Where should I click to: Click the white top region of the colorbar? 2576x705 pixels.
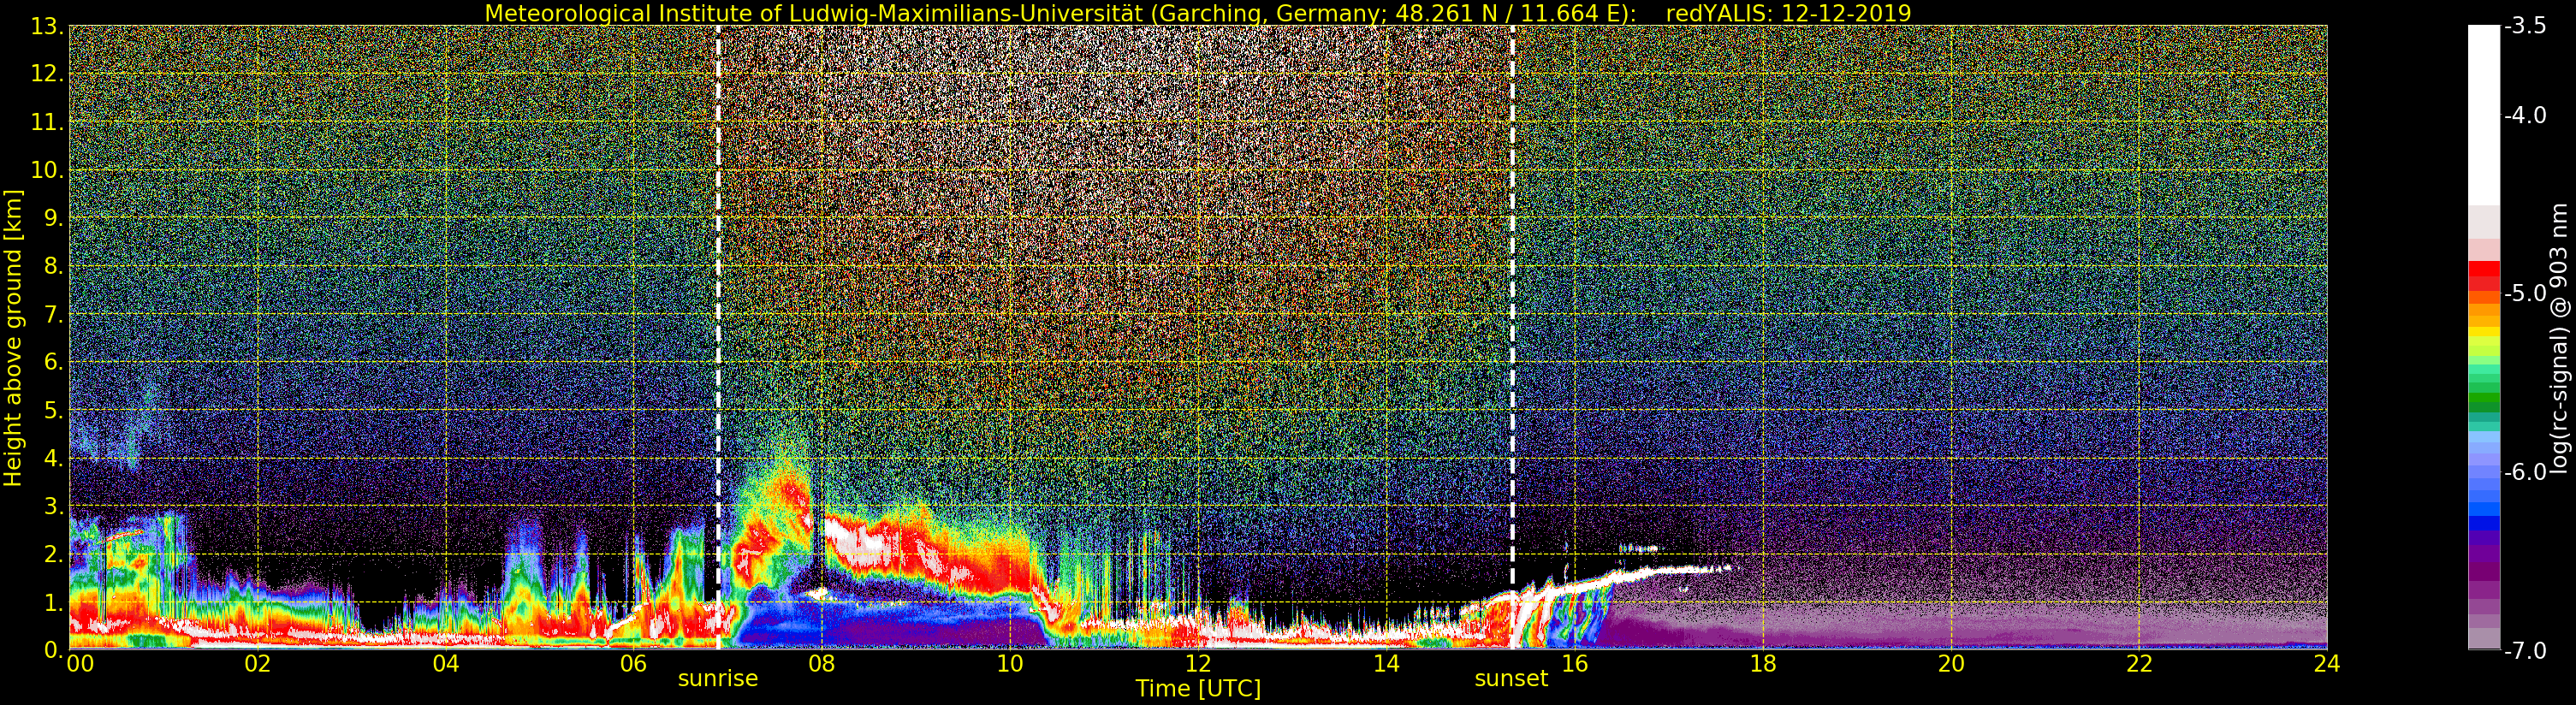tap(2484, 115)
